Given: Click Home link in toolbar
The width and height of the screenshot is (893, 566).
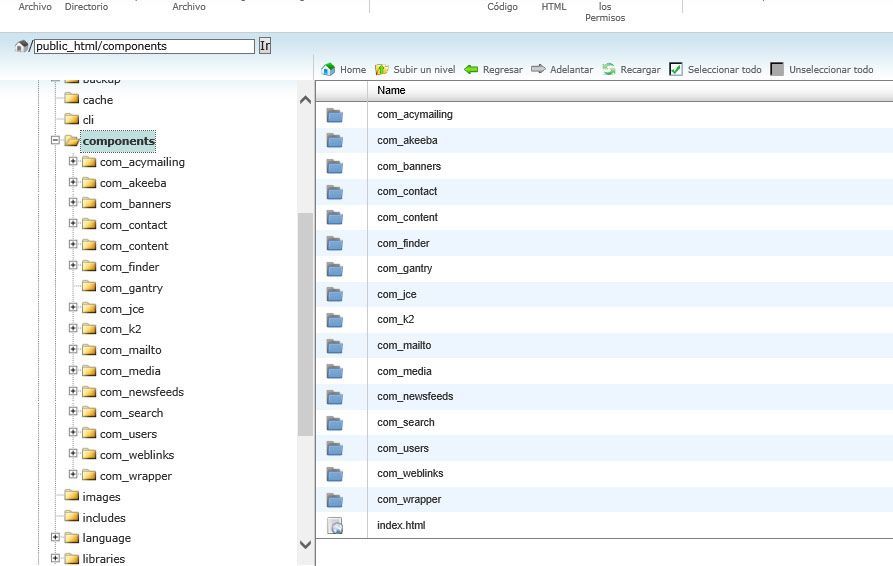Looking at the screenshot, I should click(x=353, y=69).
